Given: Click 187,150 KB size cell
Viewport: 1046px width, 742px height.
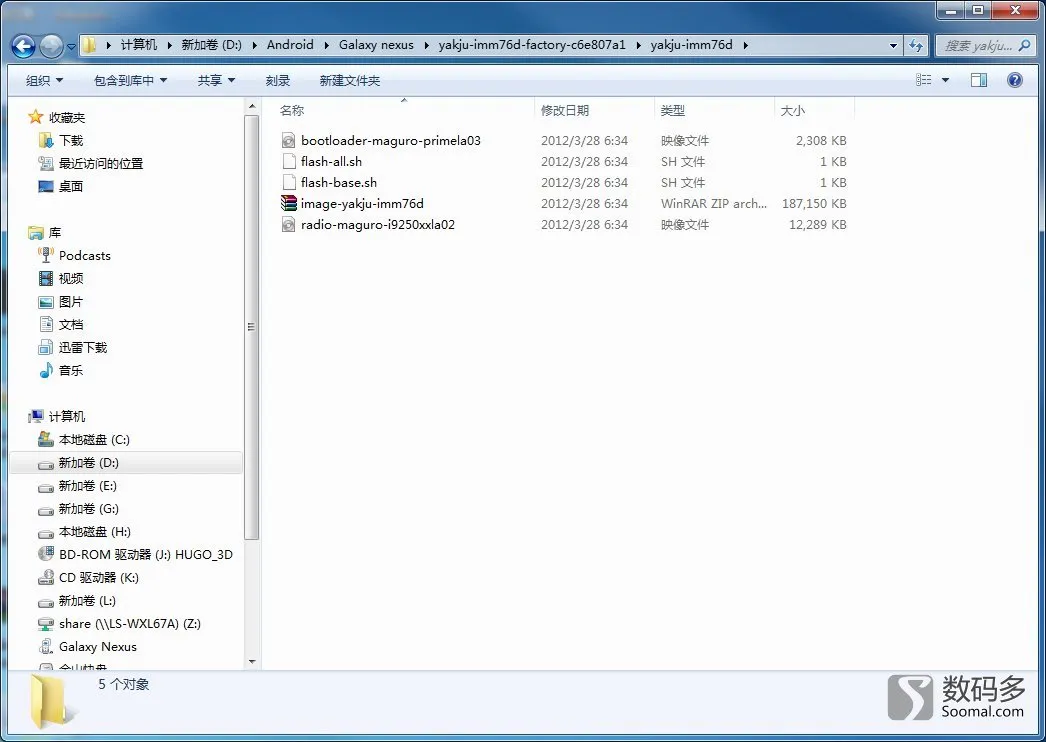Looking at the screenshot, I should [814, 204].
